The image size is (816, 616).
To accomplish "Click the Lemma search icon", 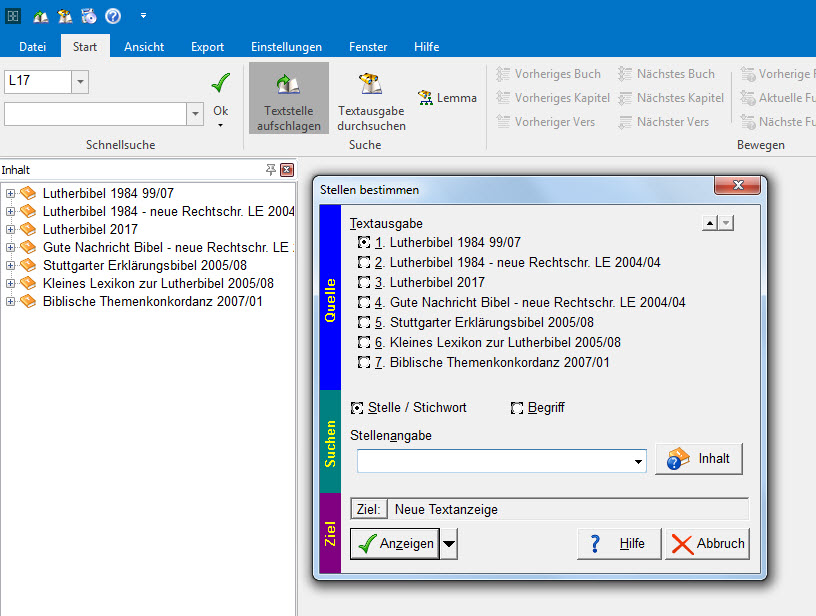I will pos(447,98).
